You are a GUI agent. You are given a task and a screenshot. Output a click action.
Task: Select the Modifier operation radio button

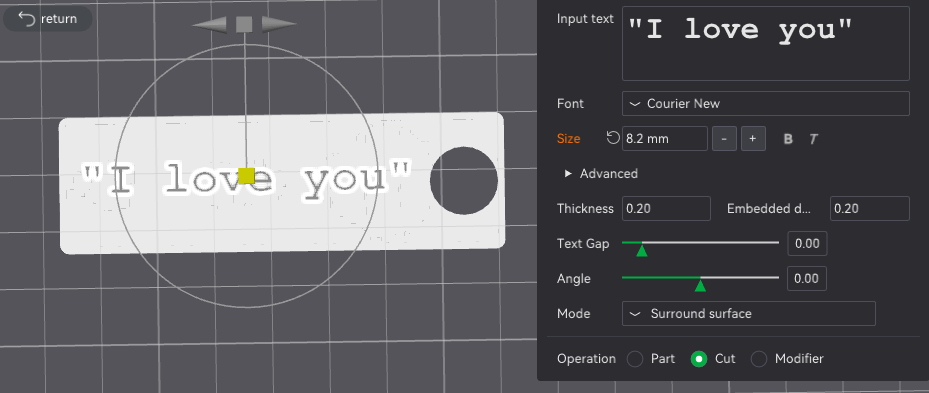759,359
